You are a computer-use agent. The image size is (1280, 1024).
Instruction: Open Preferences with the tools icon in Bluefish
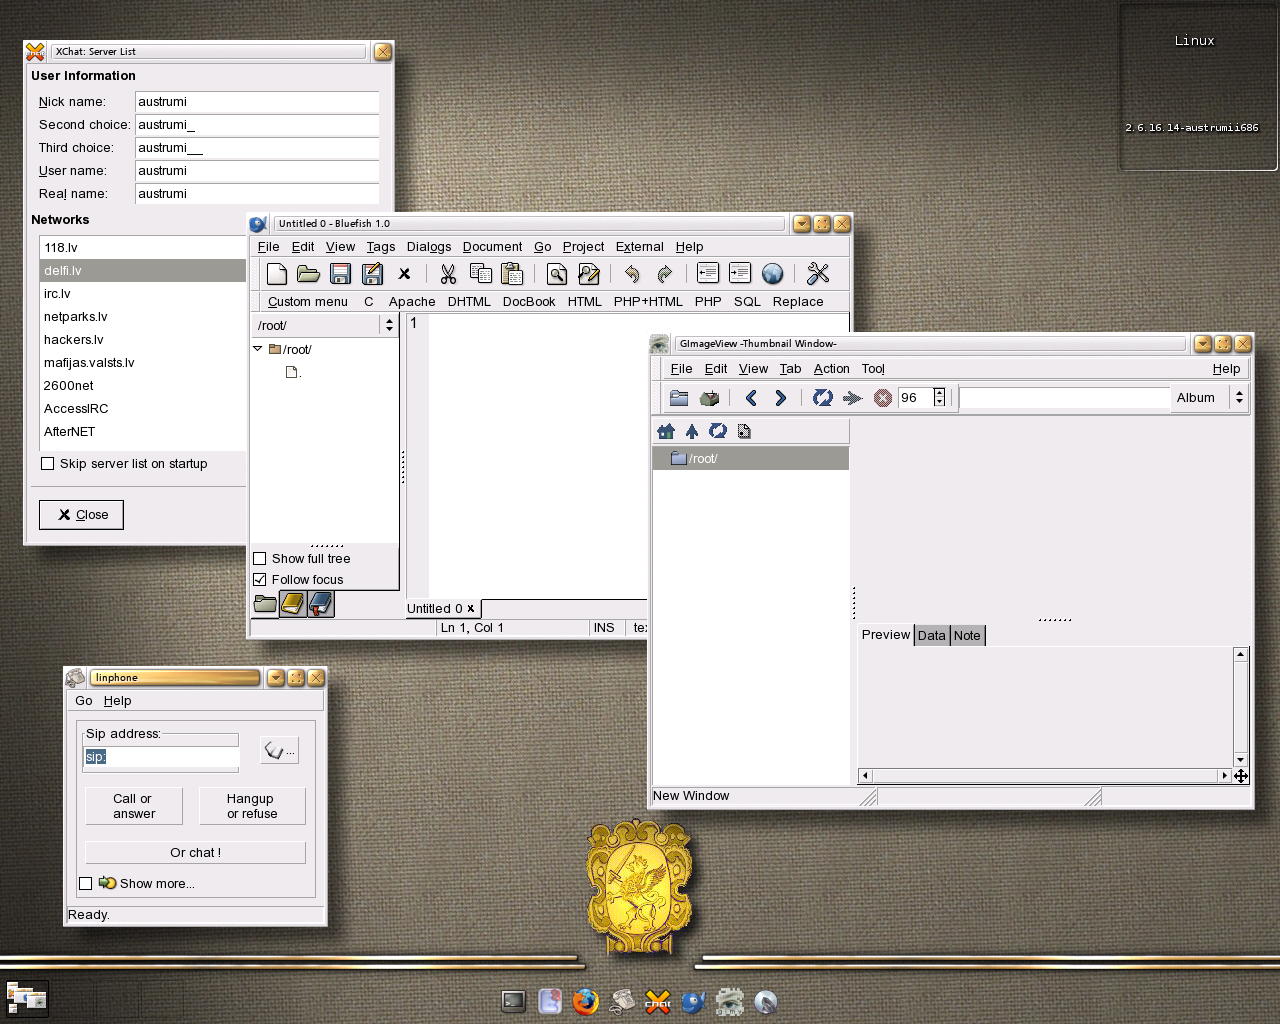click(818, 274)
